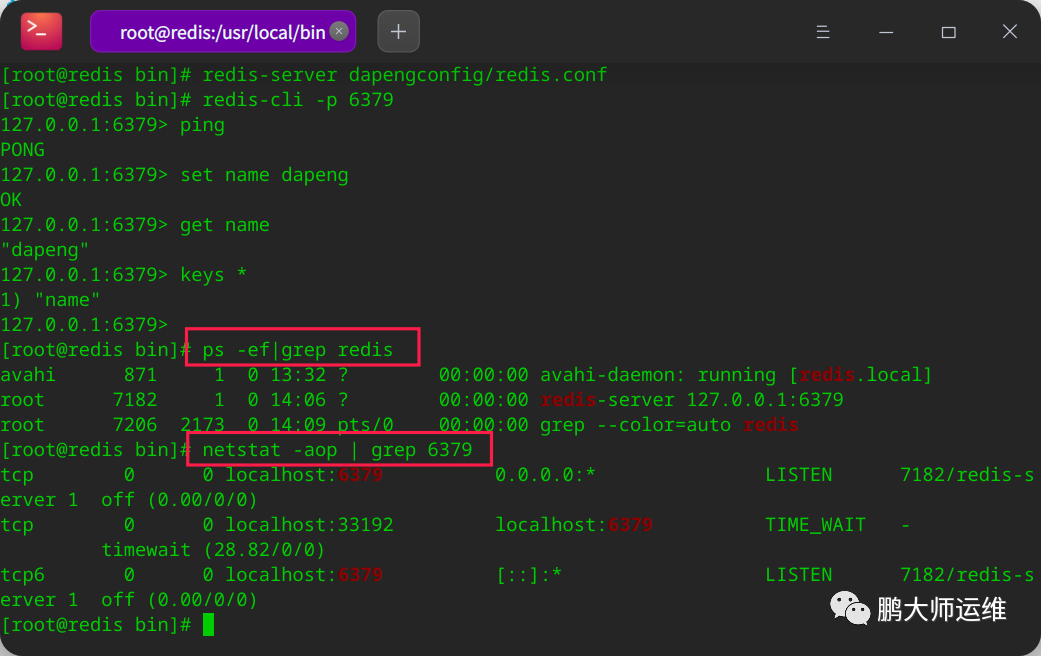Open the hamburger menu in title bar
Screen dimensions: 1041x656
point(823,32)
